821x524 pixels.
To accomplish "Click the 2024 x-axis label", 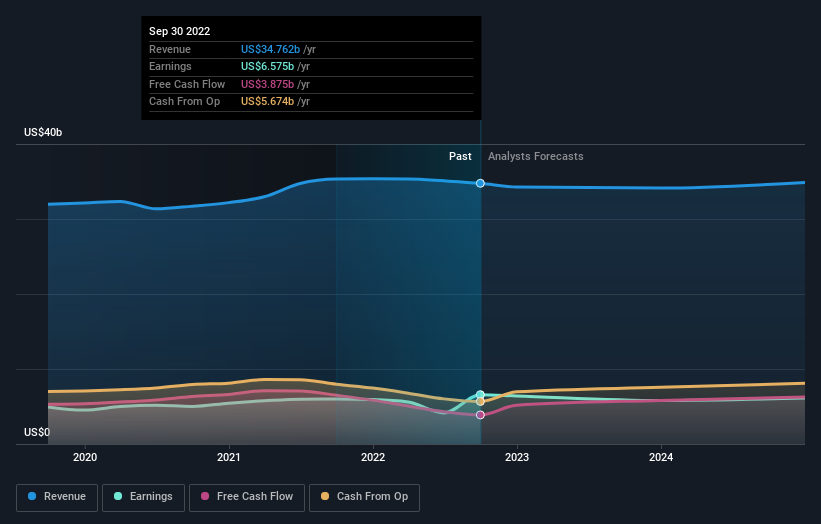I will 661,458.
